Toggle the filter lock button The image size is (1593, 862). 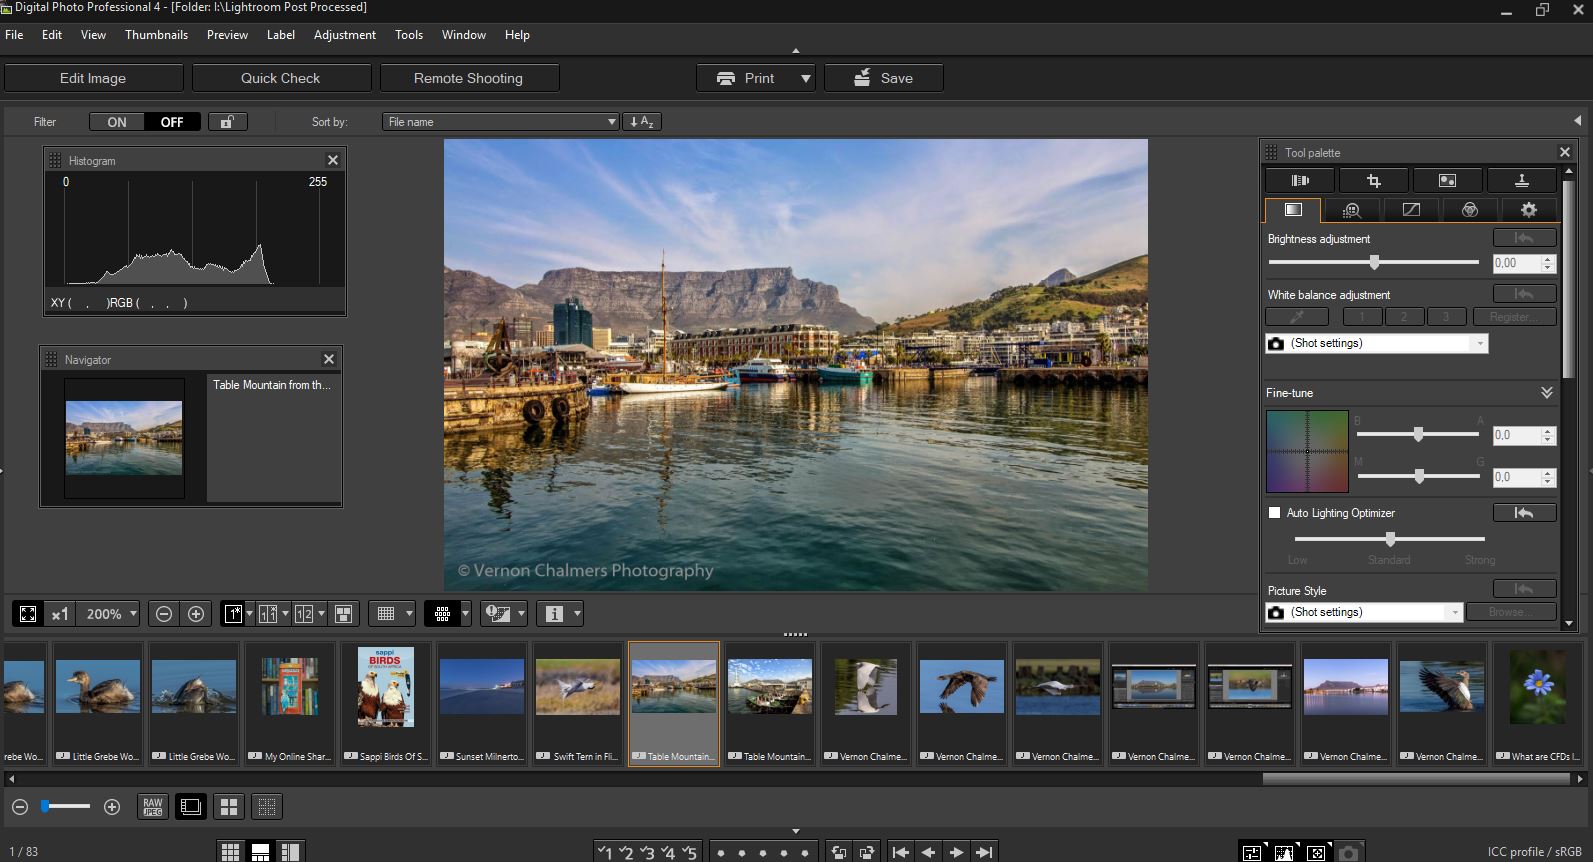[x=227, y=122]
